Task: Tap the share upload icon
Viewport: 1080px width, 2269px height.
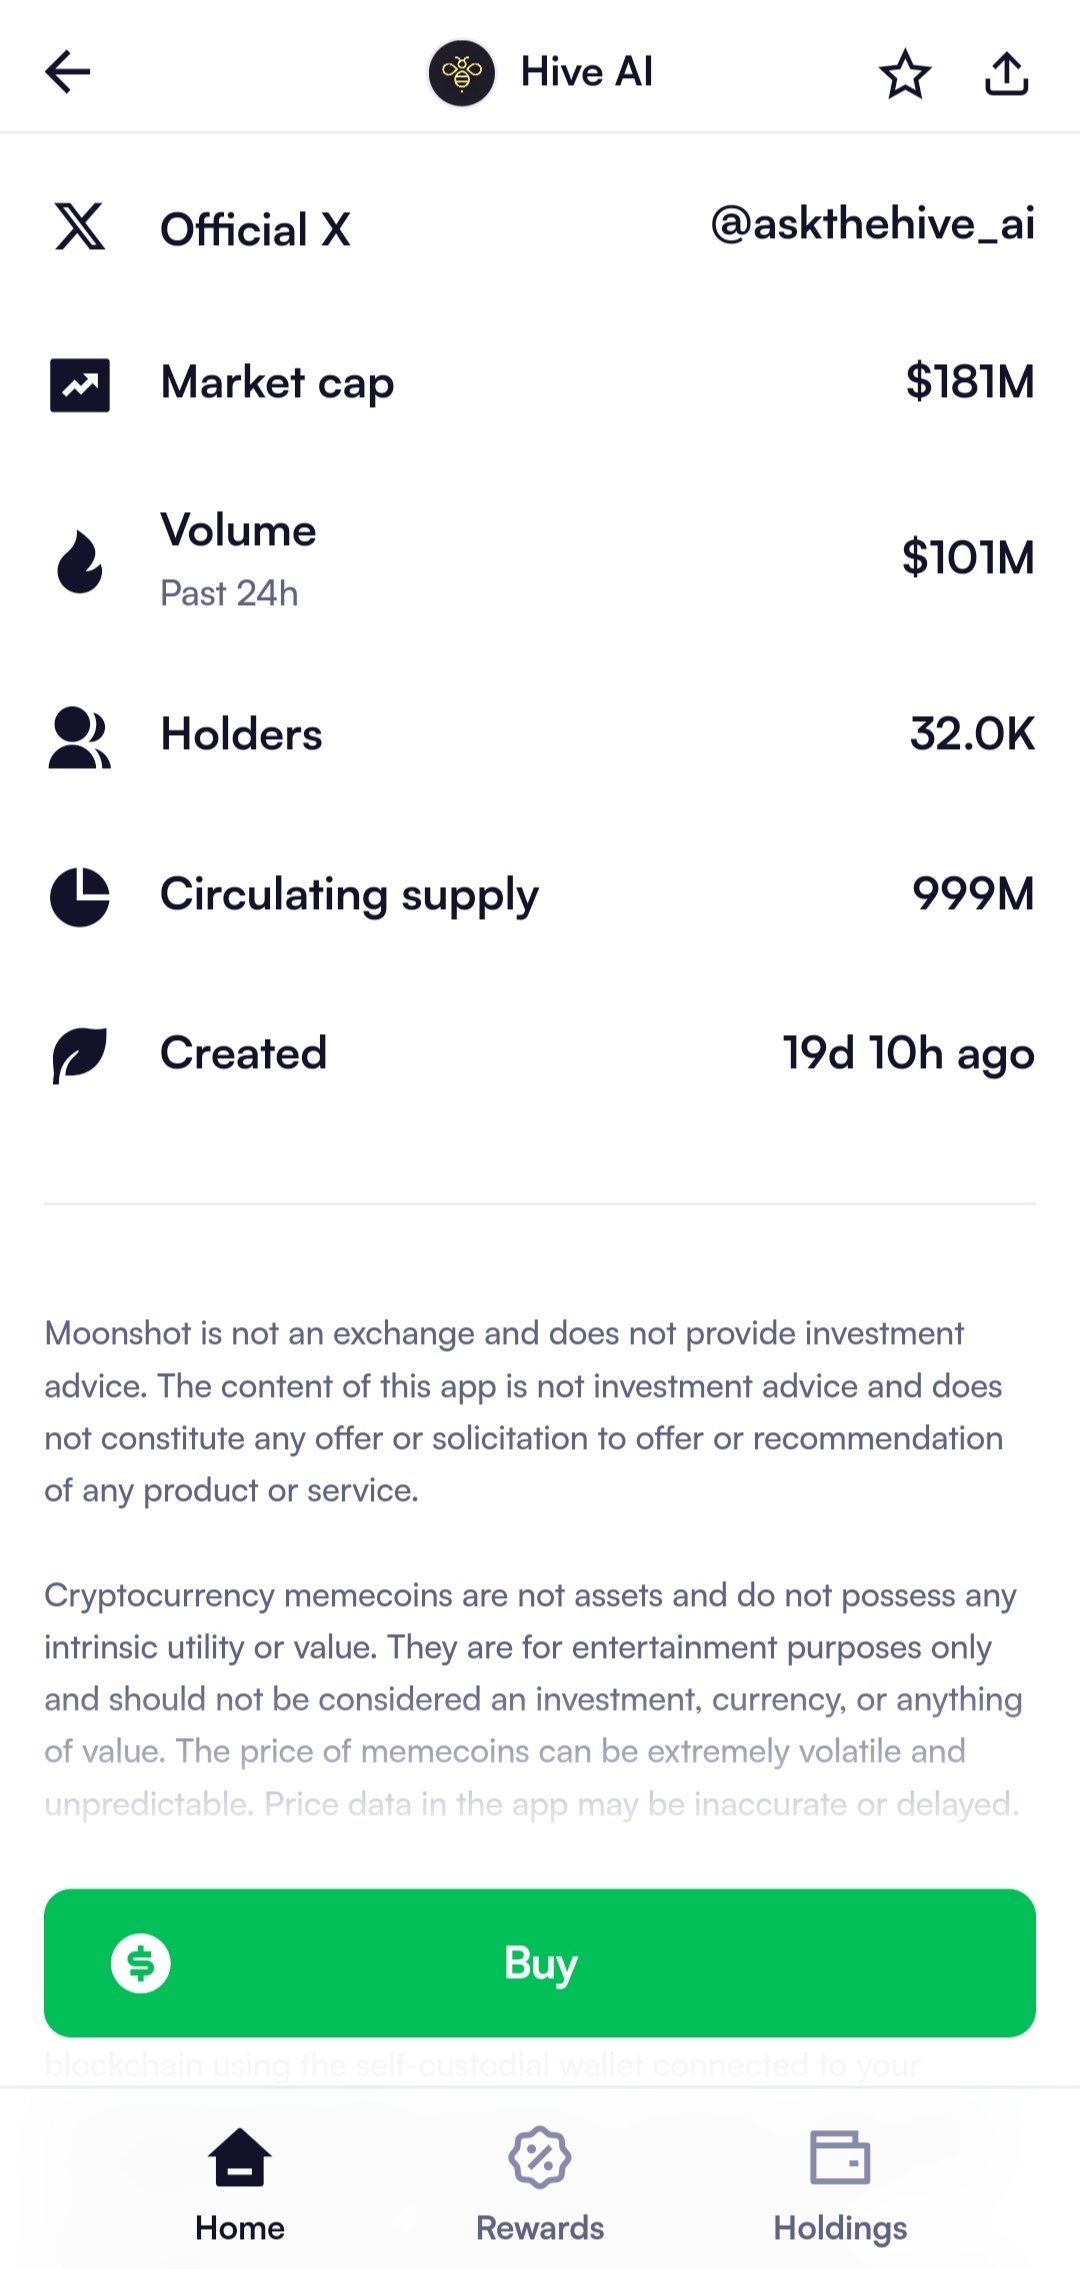Action: click(x=1006, y=74)
